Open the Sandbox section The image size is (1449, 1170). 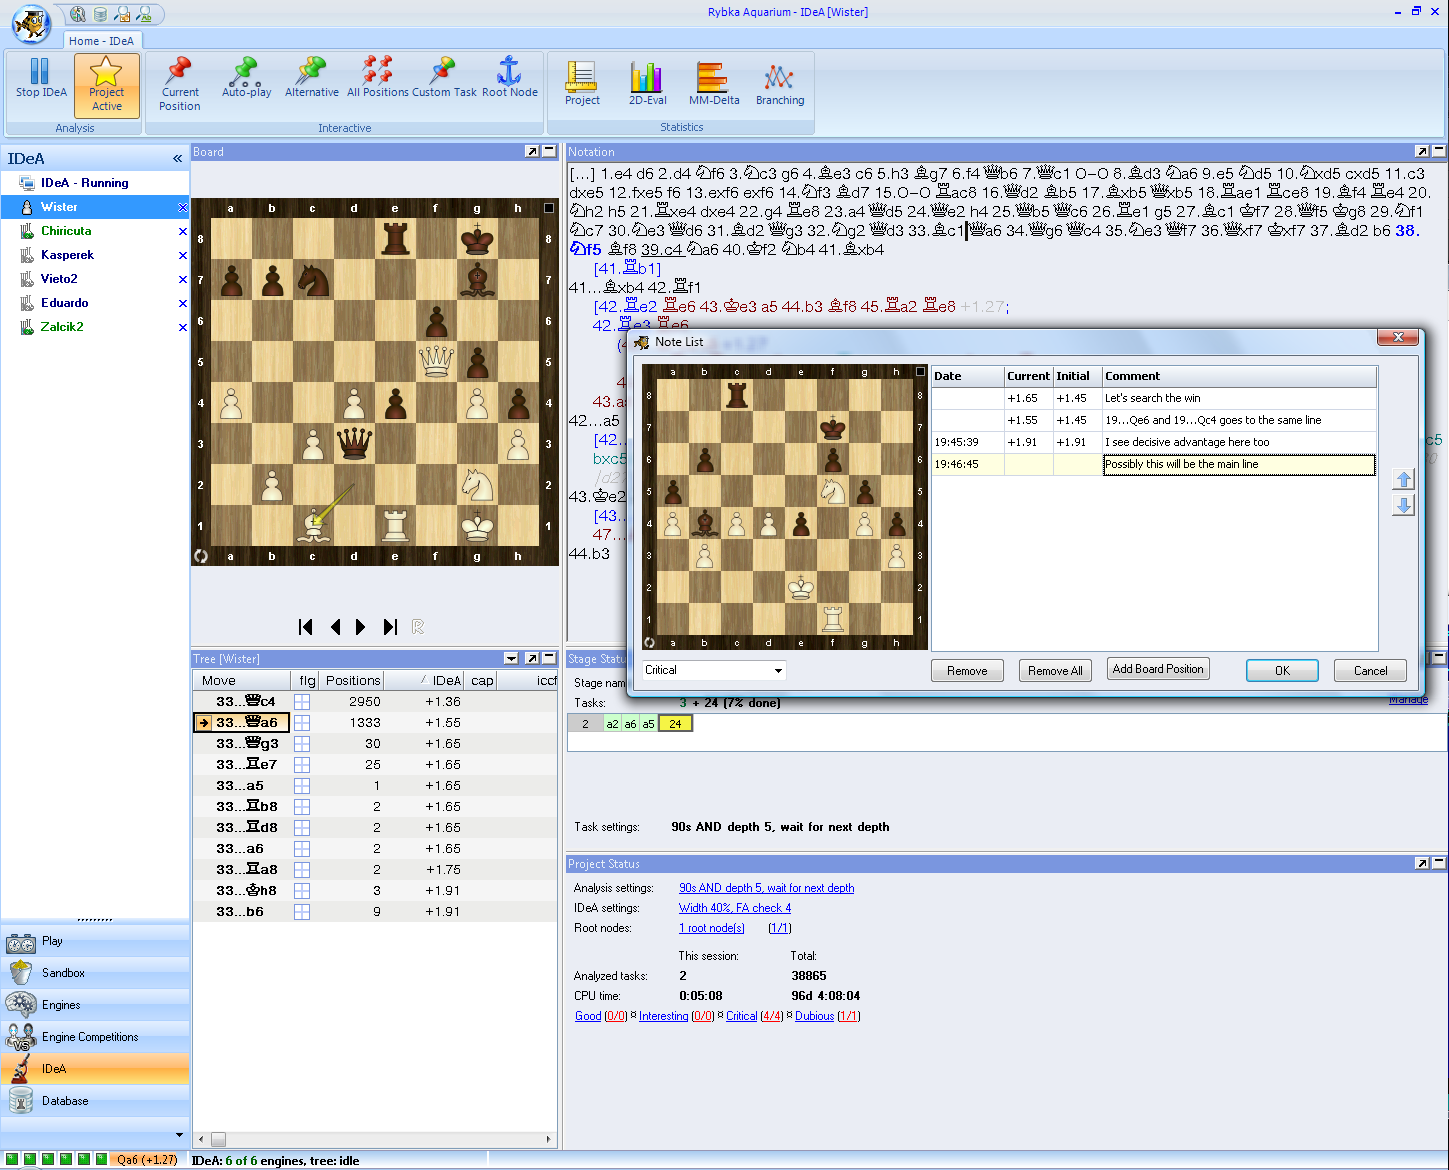[95, 973]
